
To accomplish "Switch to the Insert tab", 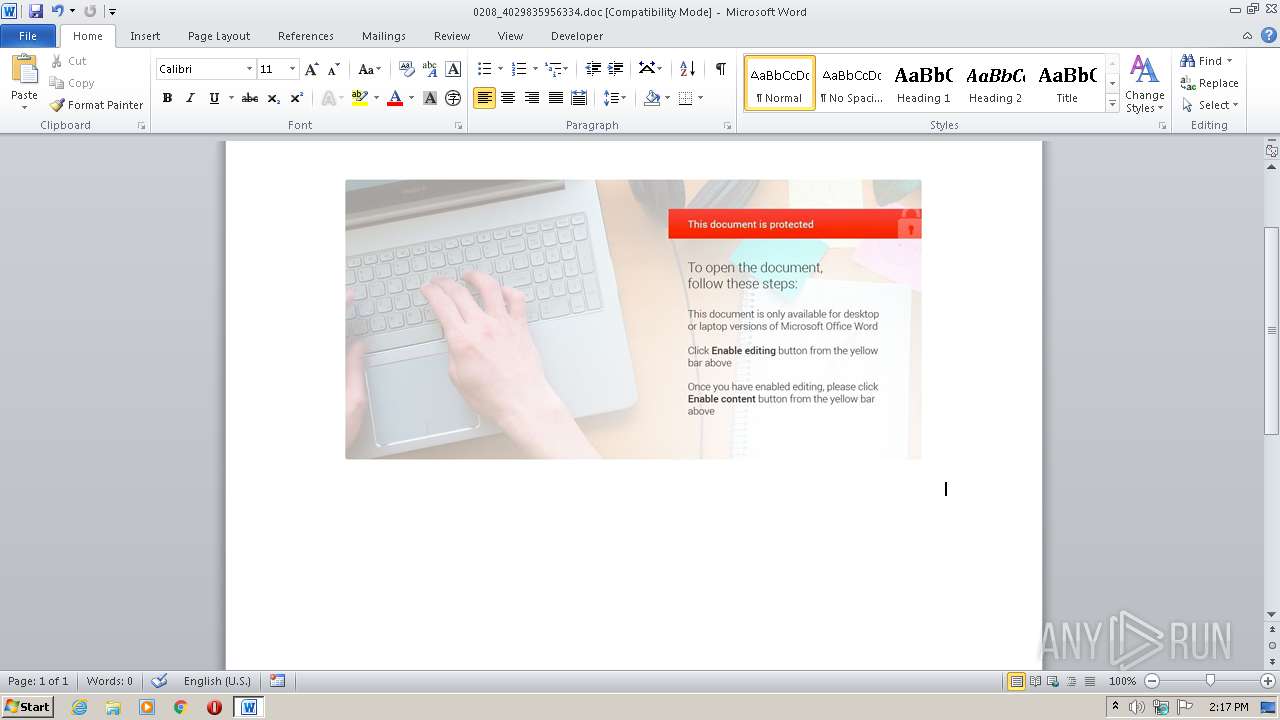I will [145, 36].
